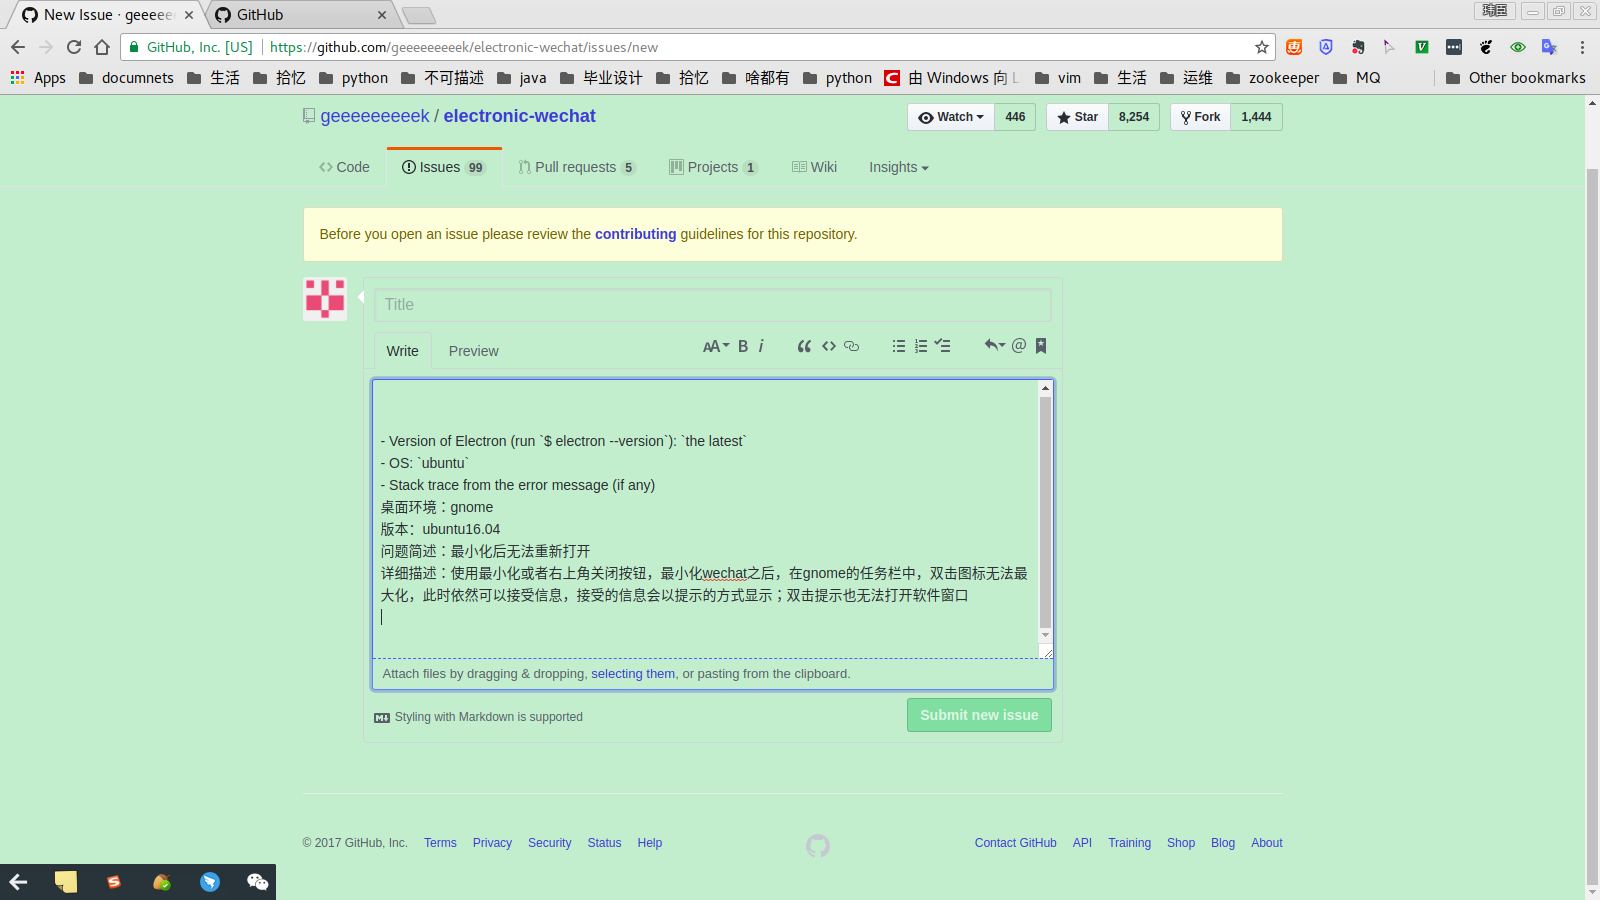
Task: Insert a hyperlink with the link icon
Action: pos(851,346)
